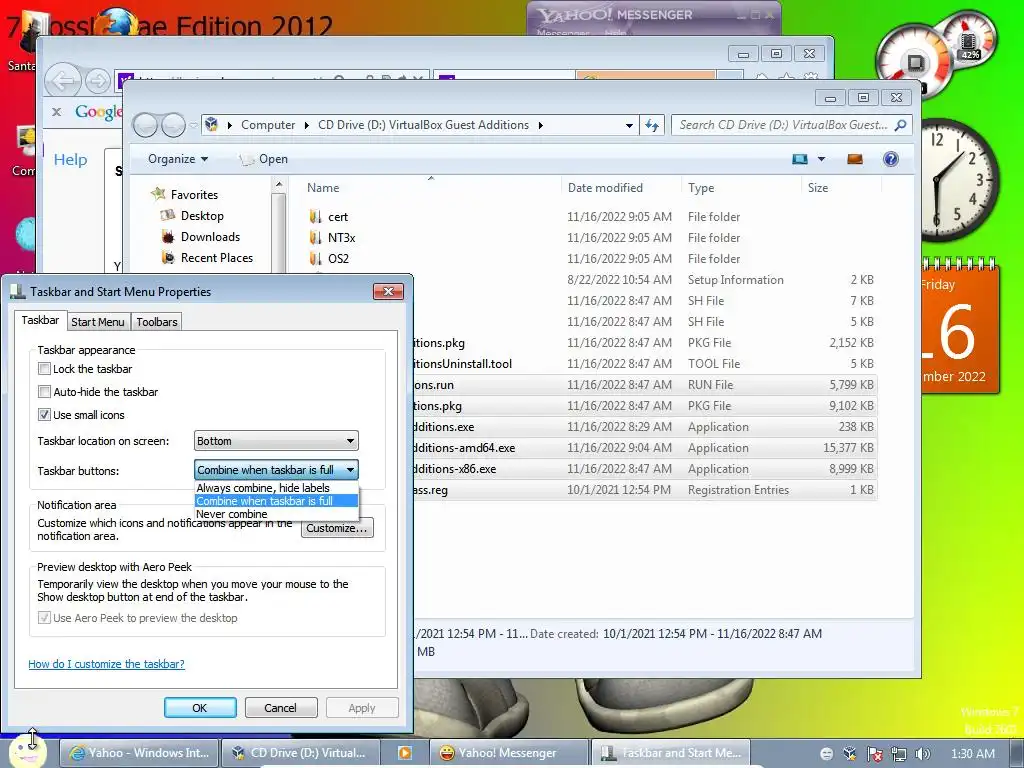
Task: Switch to the Start Menu tab
Action: coord(98,321)
